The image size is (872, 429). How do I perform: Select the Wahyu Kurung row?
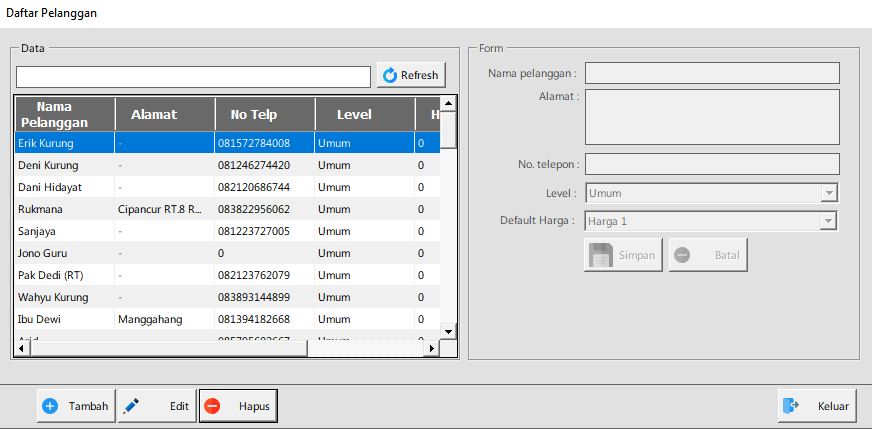click(x=227, y=297)
